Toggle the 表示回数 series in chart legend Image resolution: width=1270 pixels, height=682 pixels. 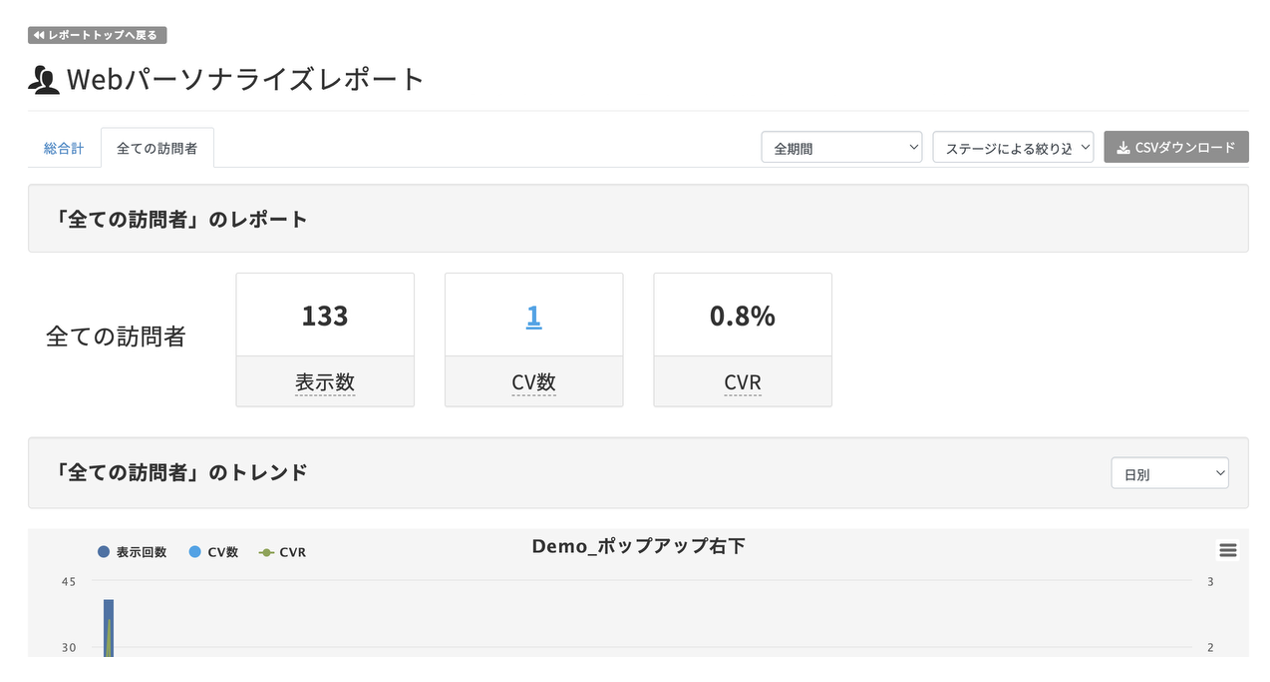coord(133,552)
